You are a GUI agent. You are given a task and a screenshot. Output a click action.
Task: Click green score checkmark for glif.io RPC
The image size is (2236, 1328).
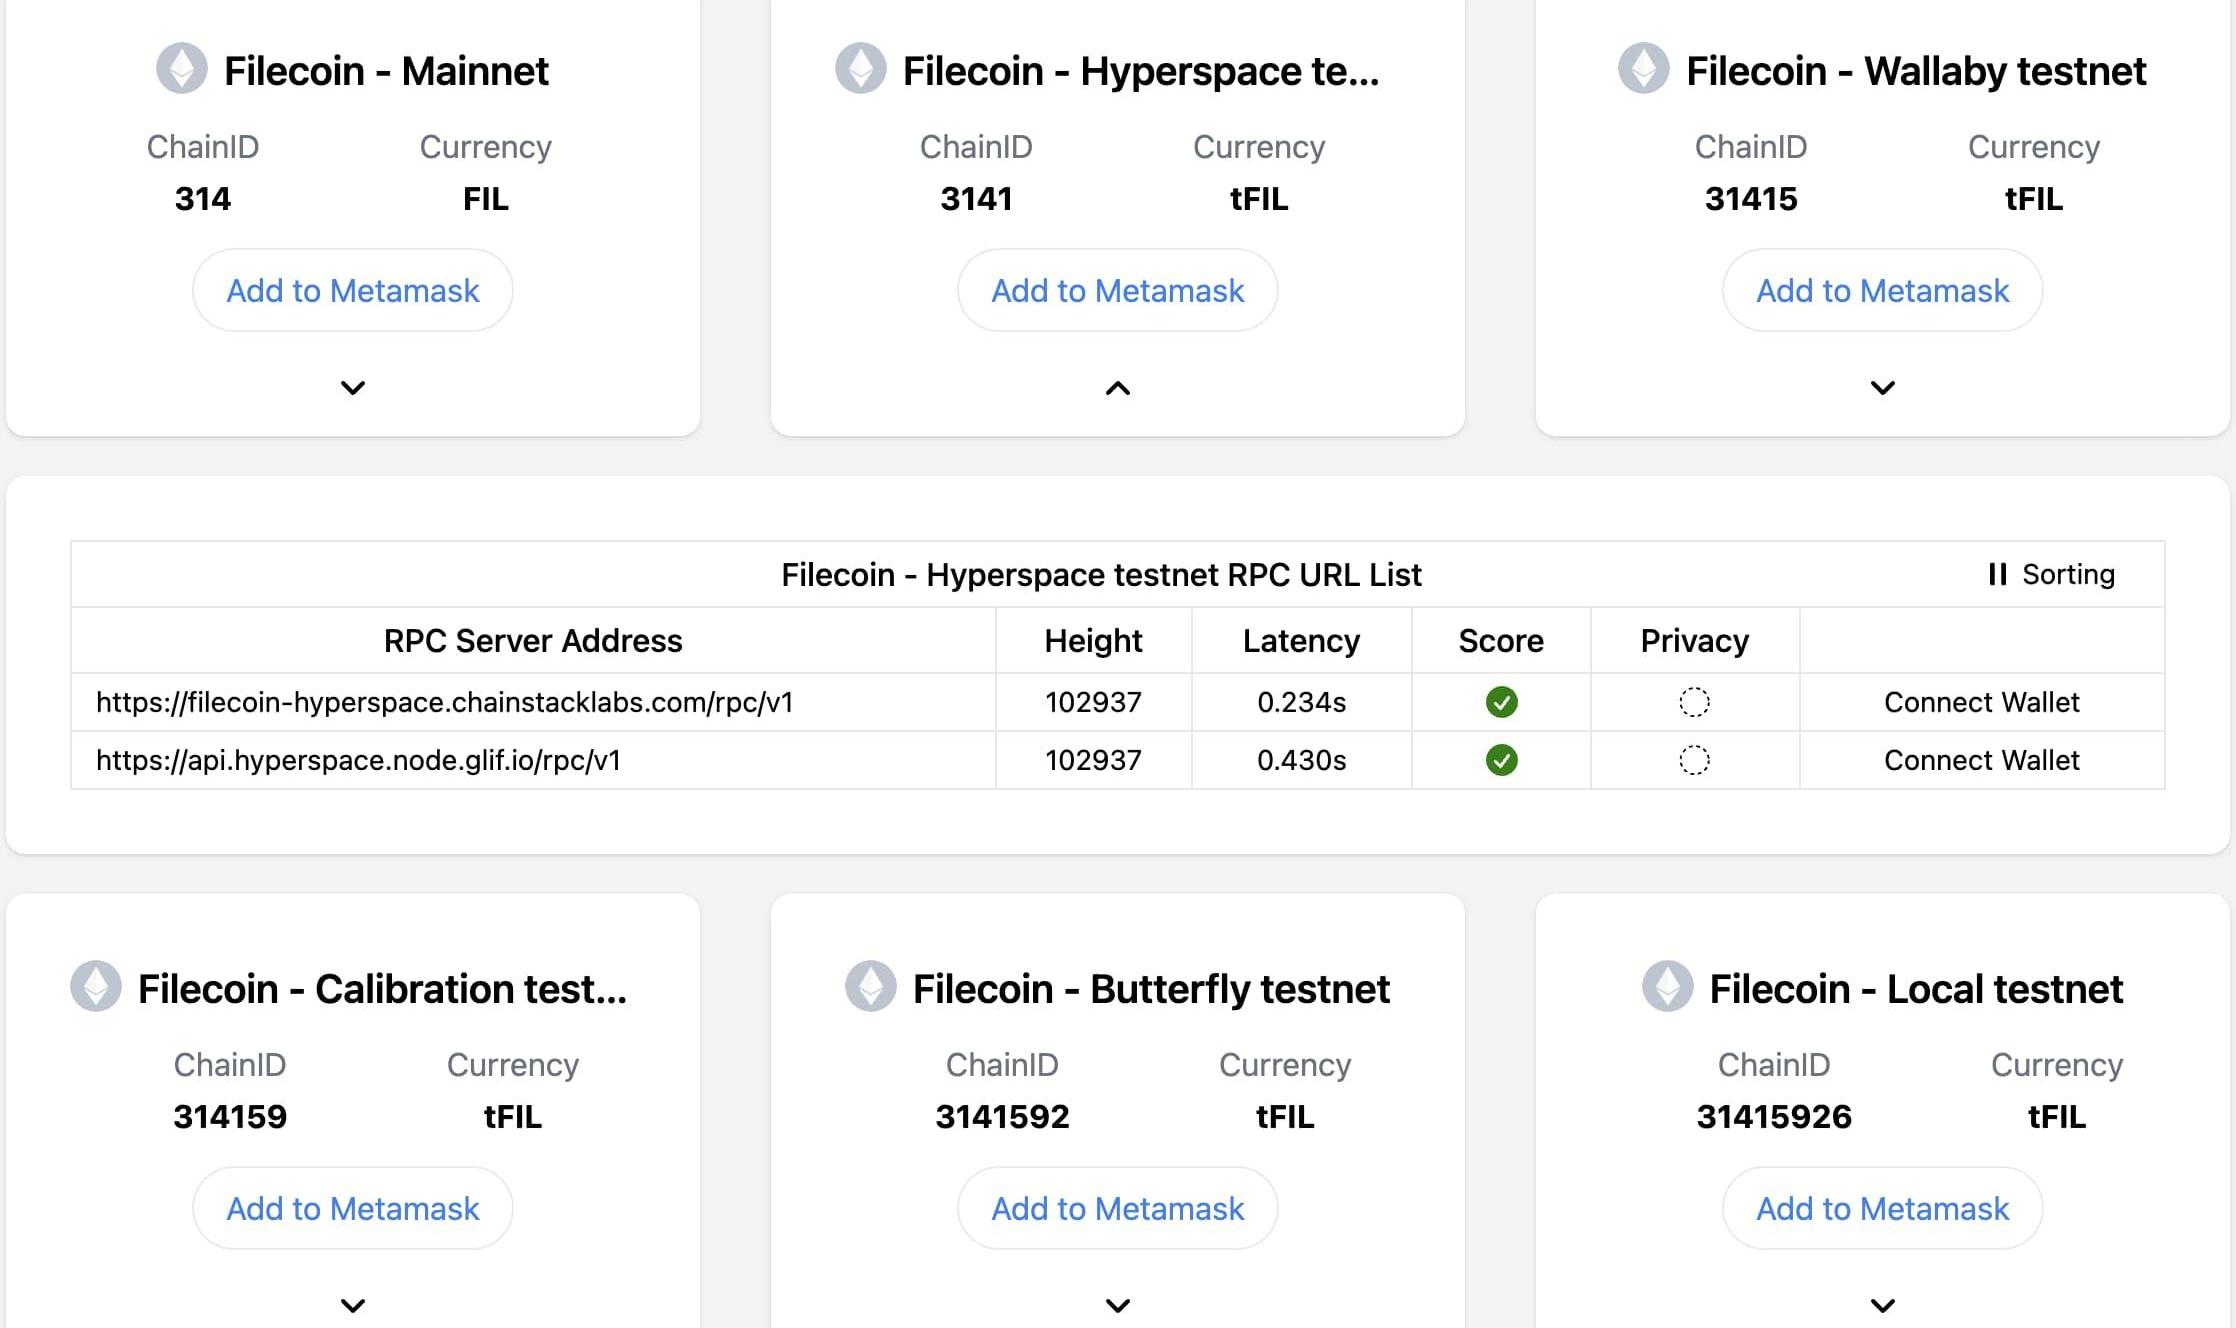pos(1501,760)
